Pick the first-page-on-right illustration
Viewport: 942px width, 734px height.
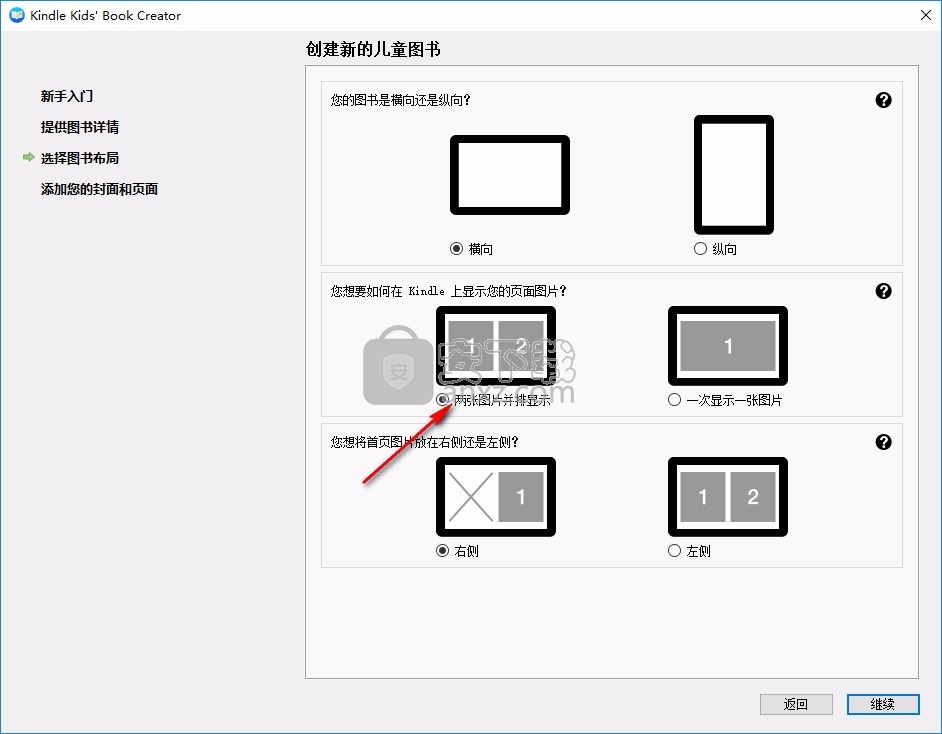point(496,497)
